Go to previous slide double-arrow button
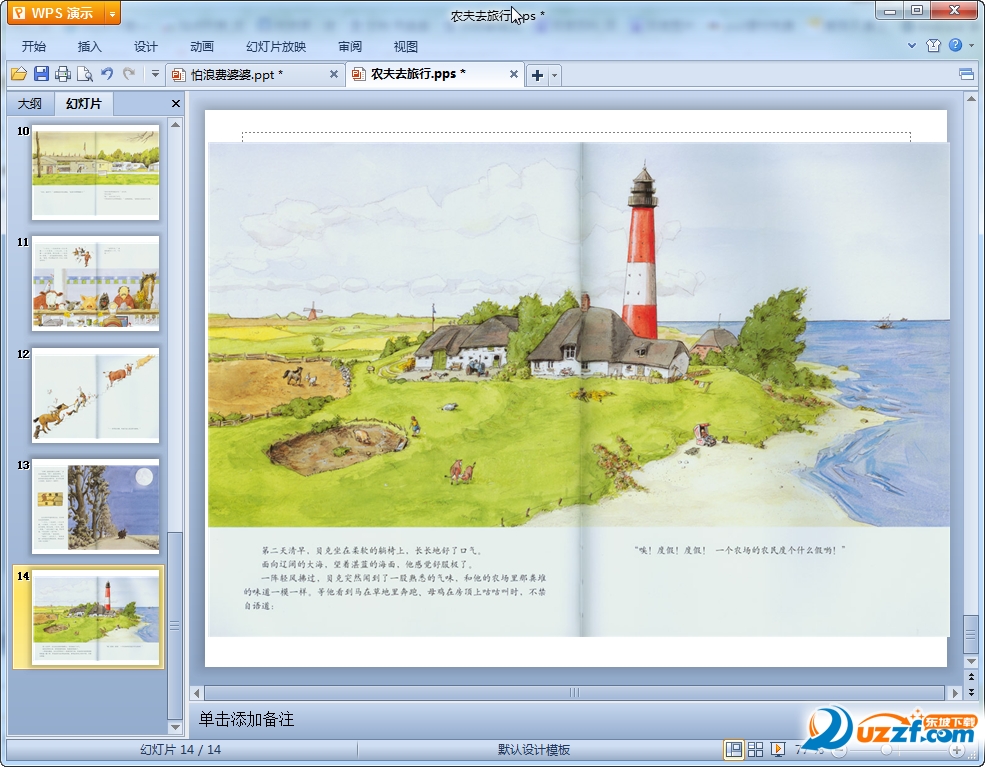The height and width of the screenshot is (767, 985). click(x=971, y=677)
